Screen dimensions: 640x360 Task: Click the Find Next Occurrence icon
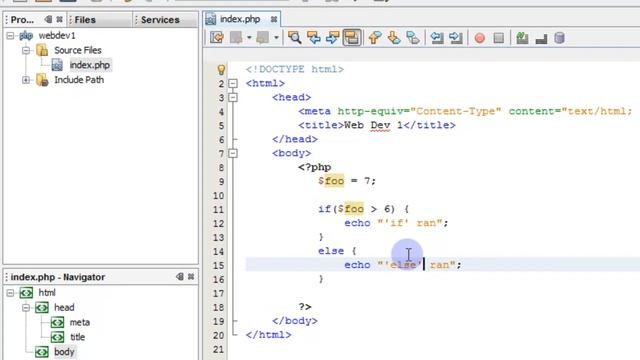[x=333, y=38]
